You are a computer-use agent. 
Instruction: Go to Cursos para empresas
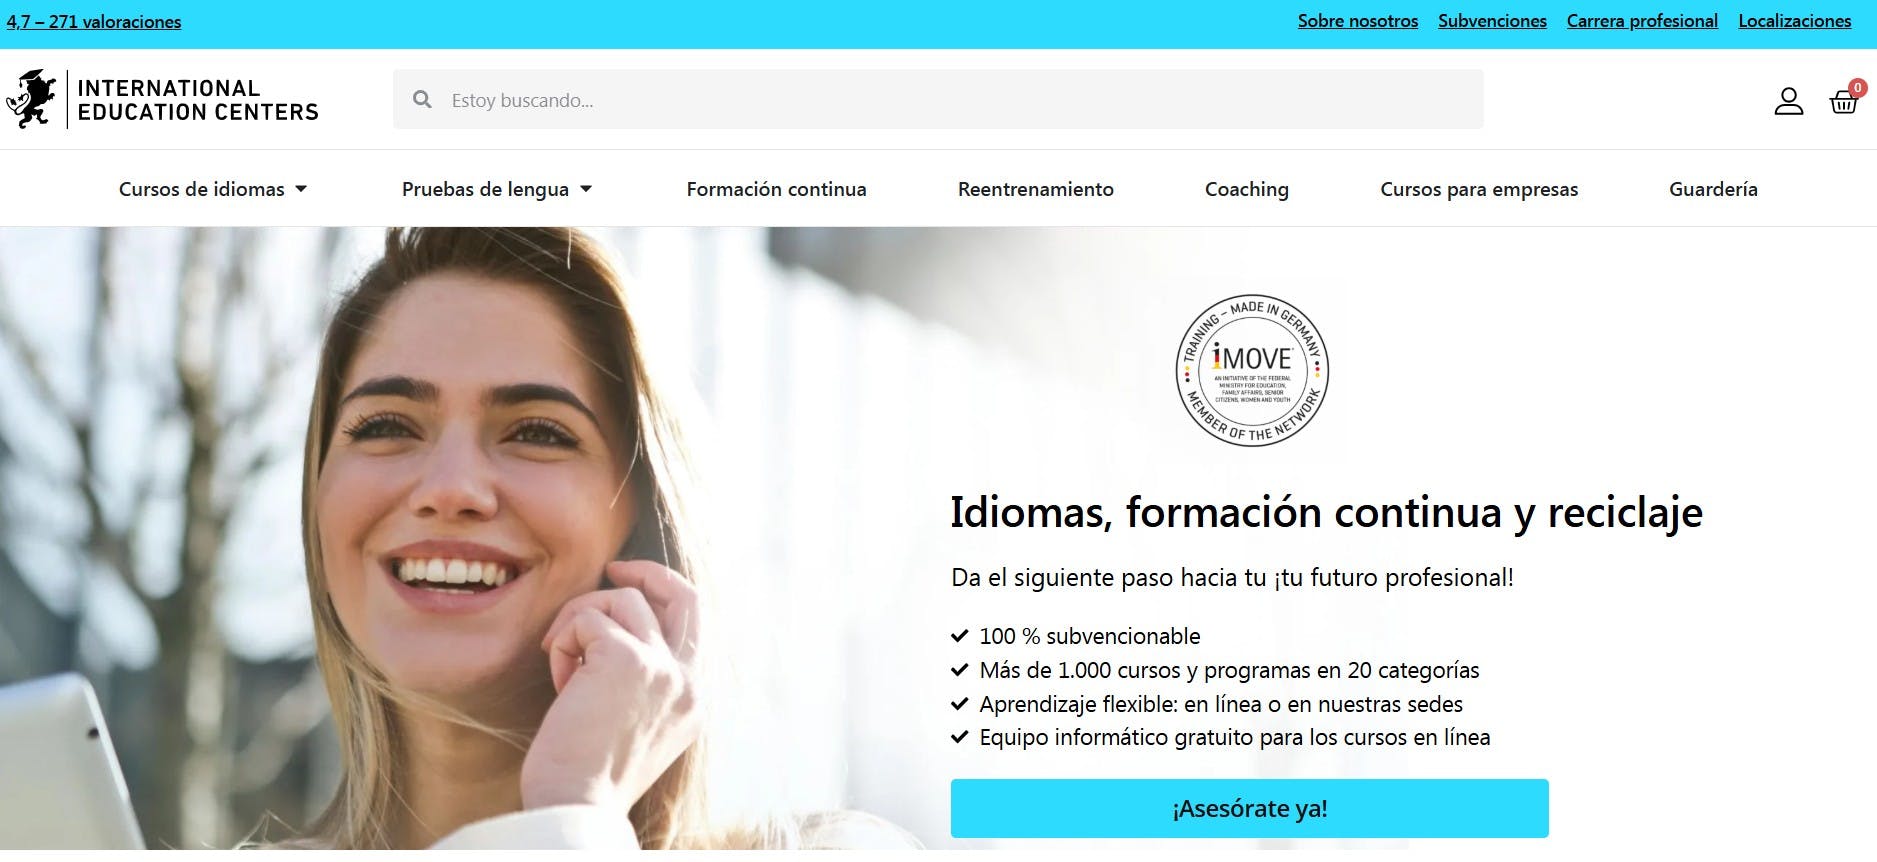click(1478, 189)
